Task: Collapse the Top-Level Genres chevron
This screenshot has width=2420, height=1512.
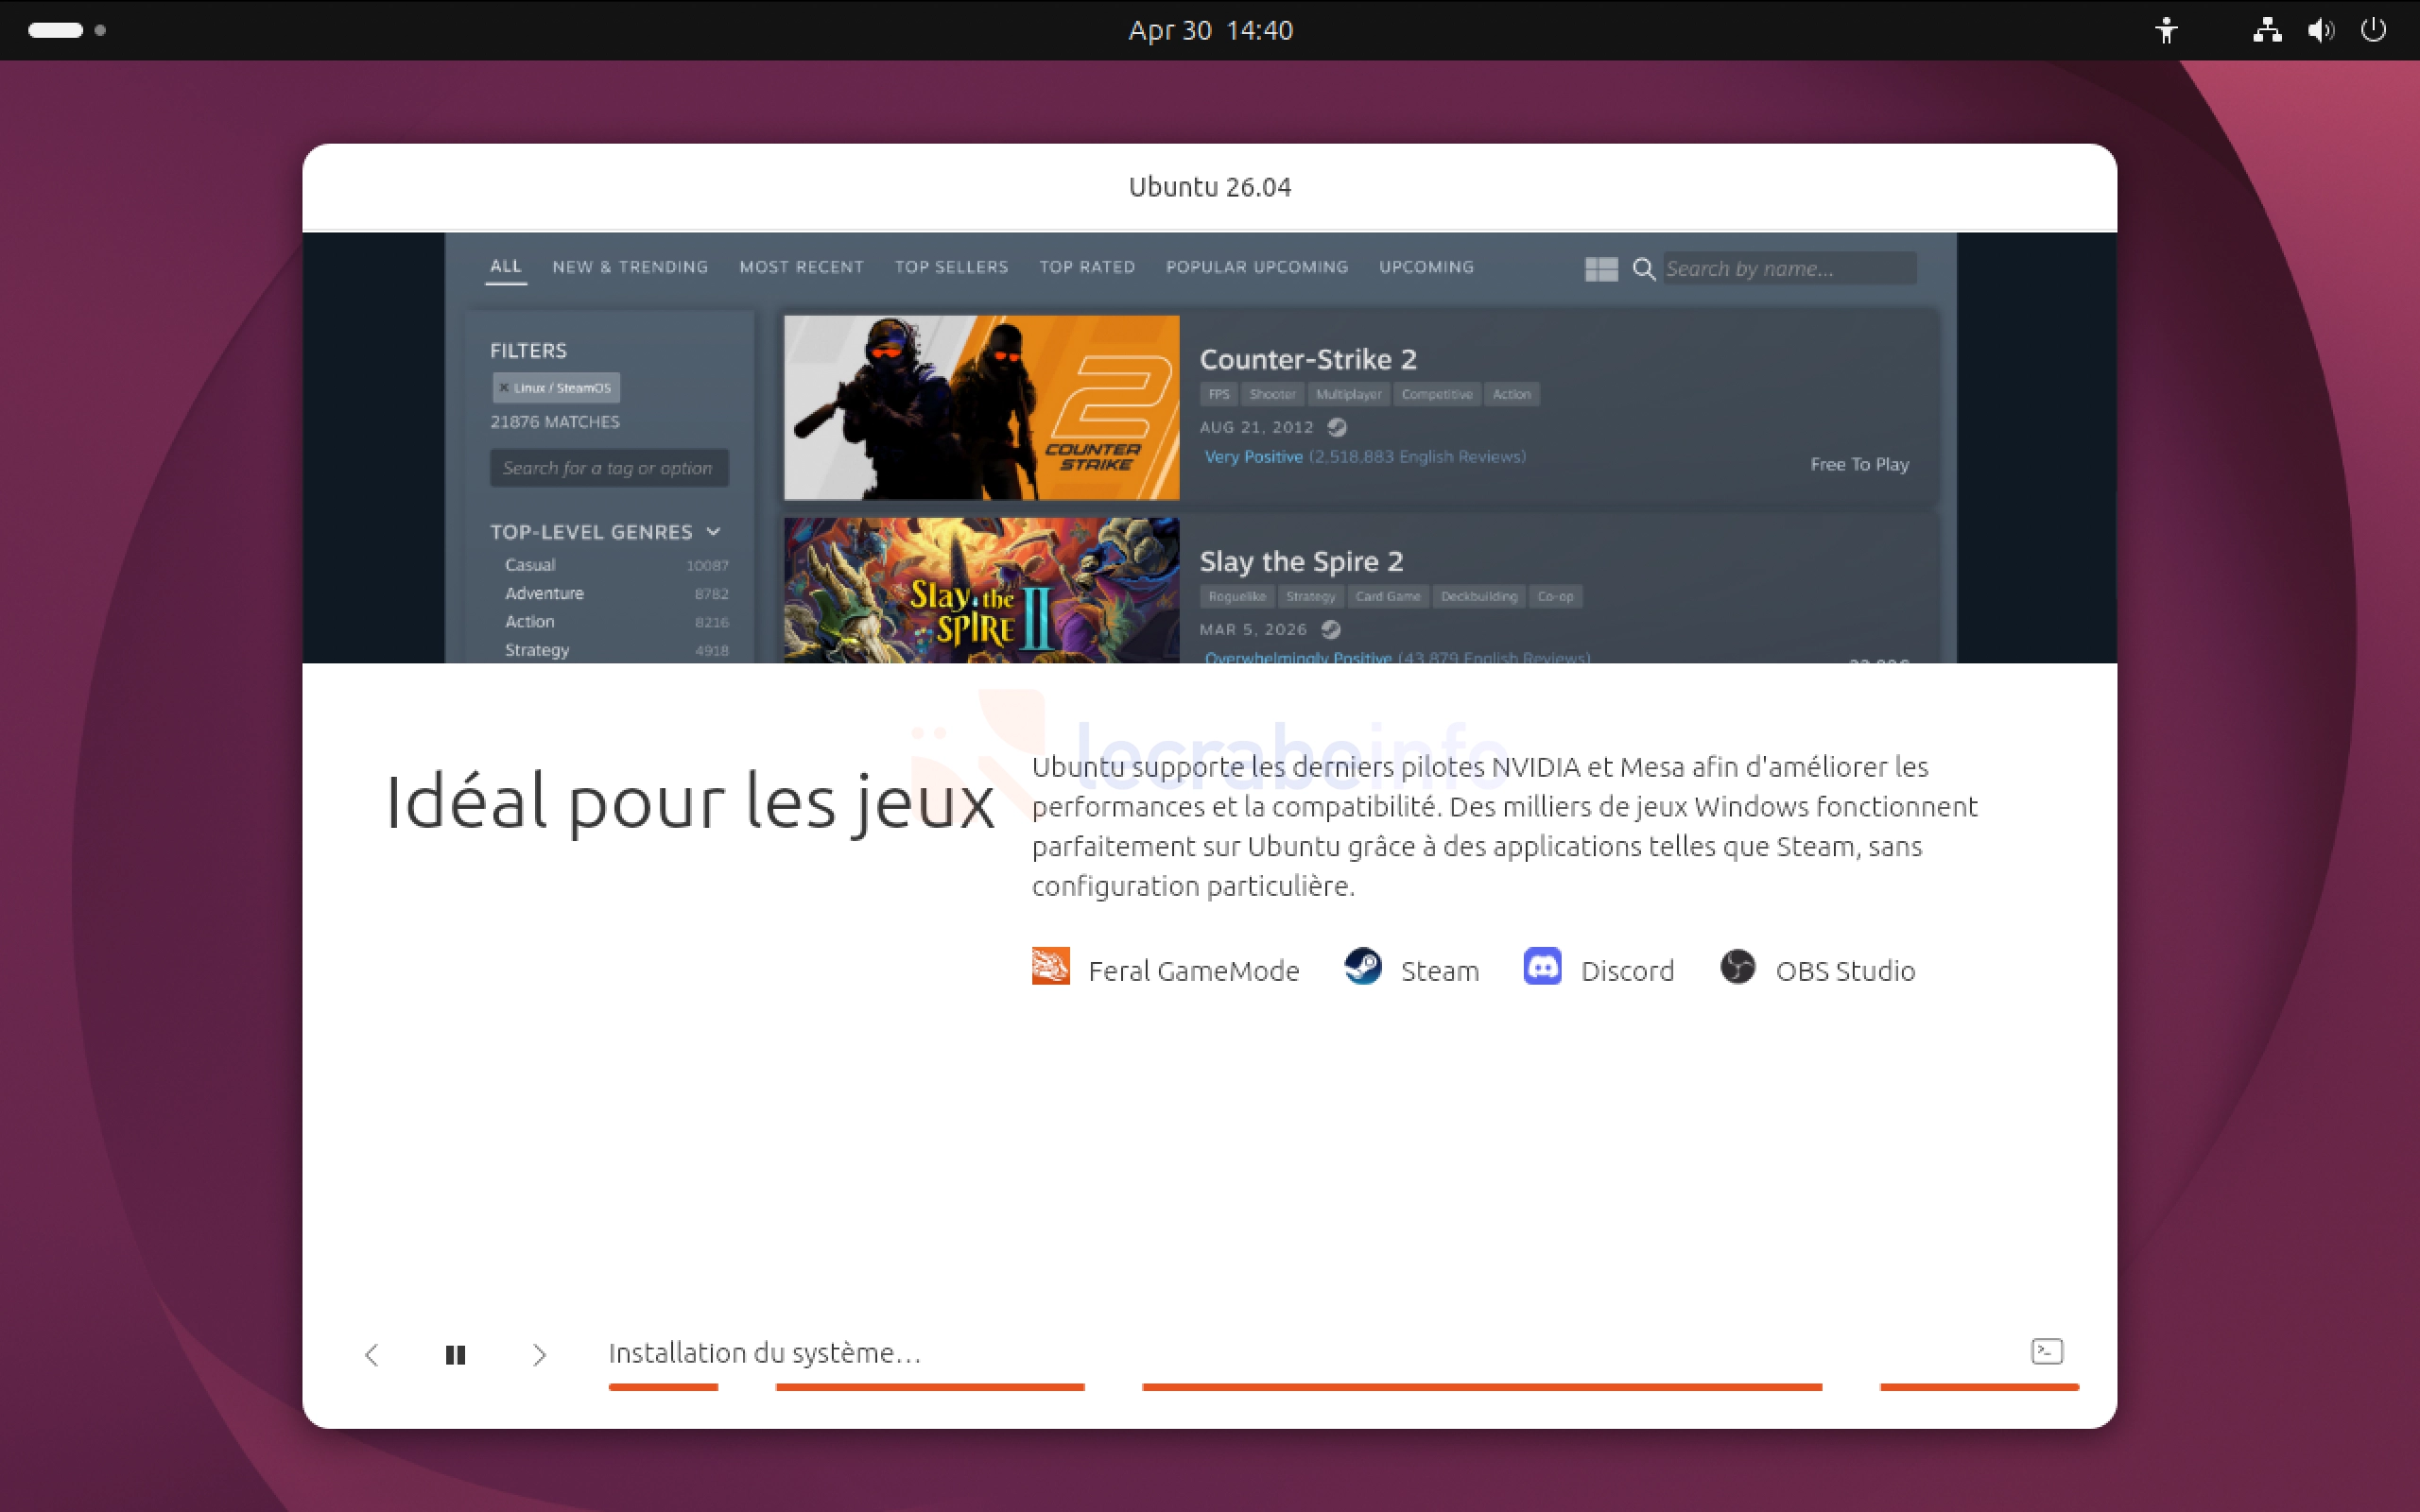Action: (713, 531)
